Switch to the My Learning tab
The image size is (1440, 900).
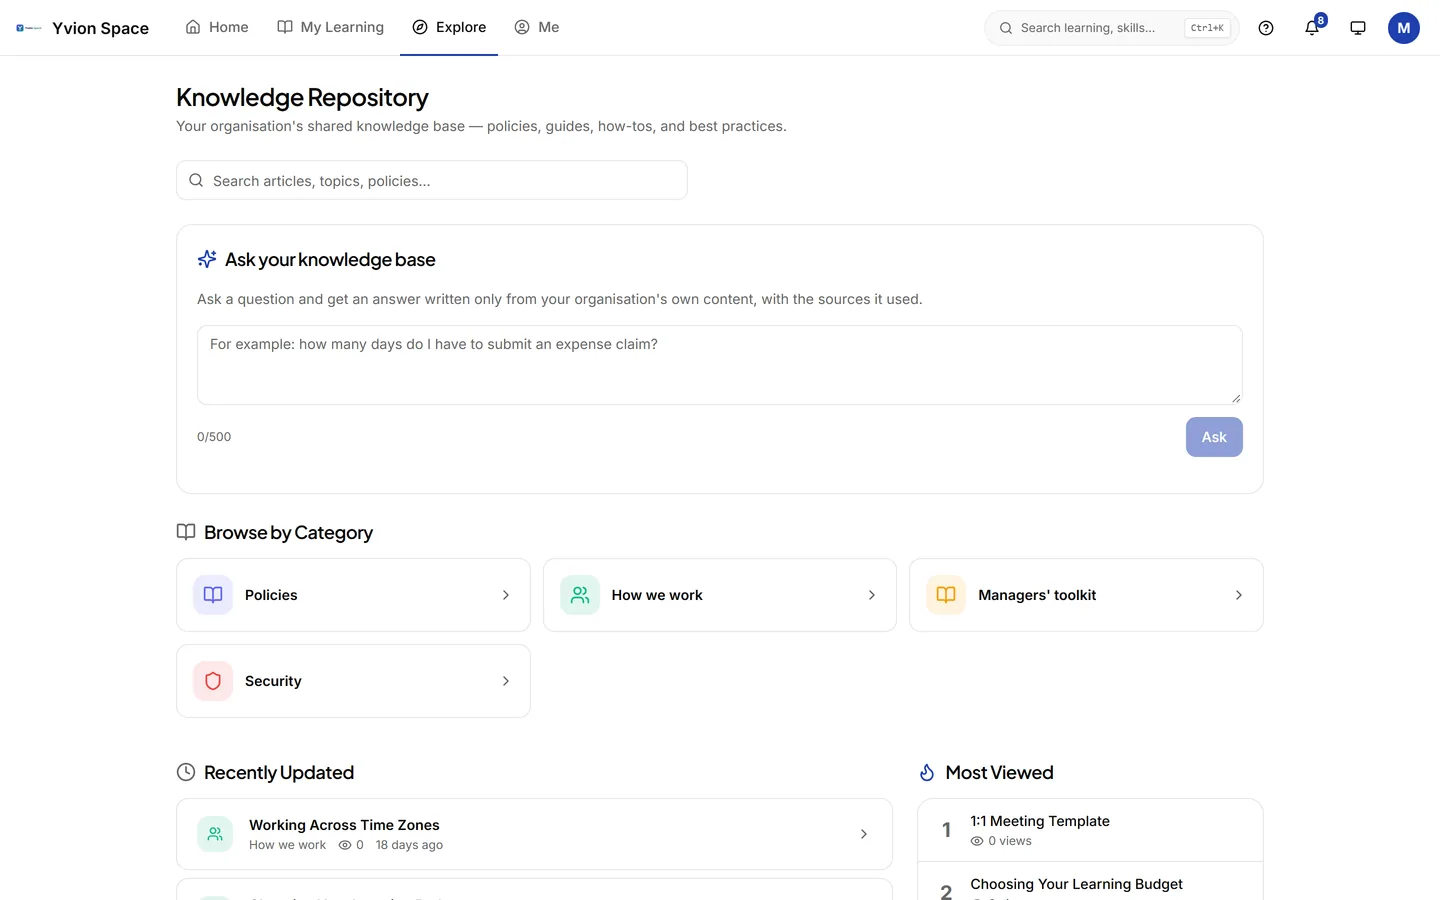point(331,27)
